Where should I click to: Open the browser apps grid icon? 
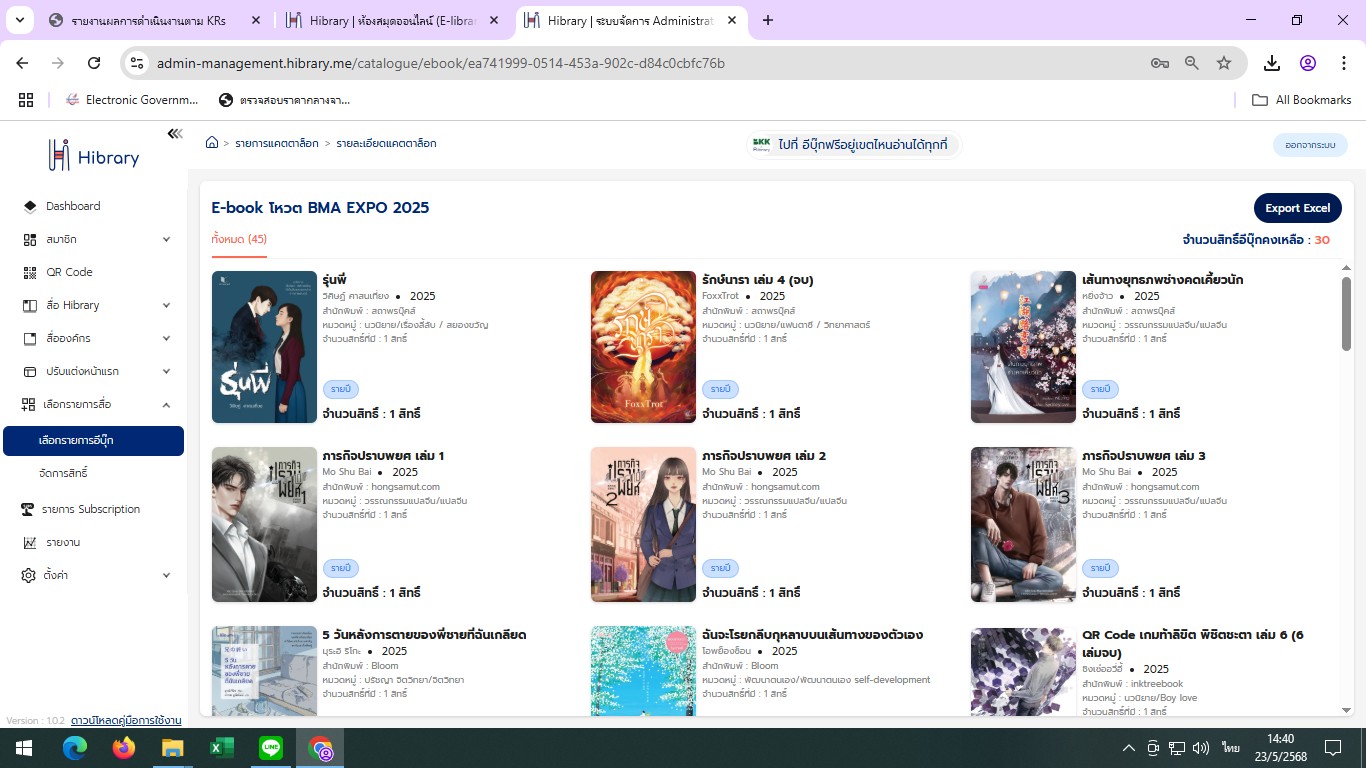(26, 100)
